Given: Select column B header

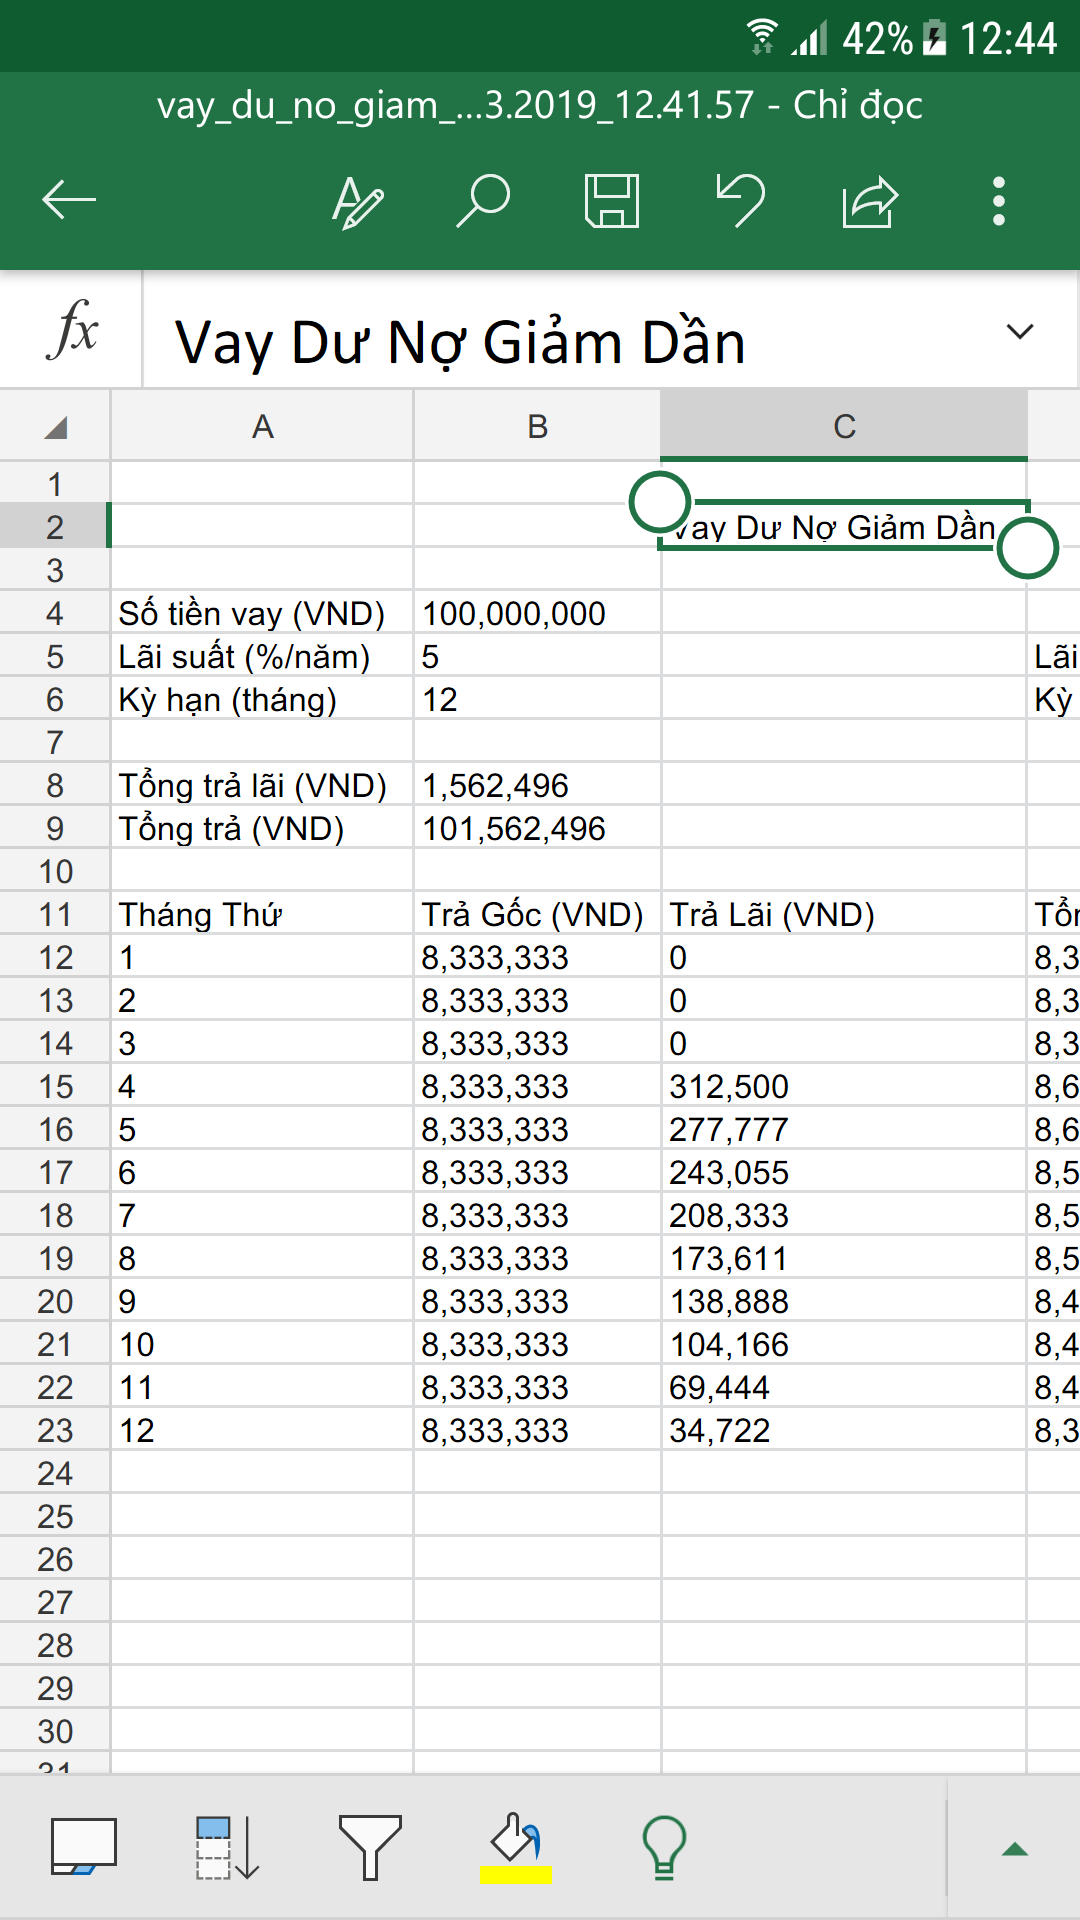Looking at the screenshot, I should [x=537, y=427].
